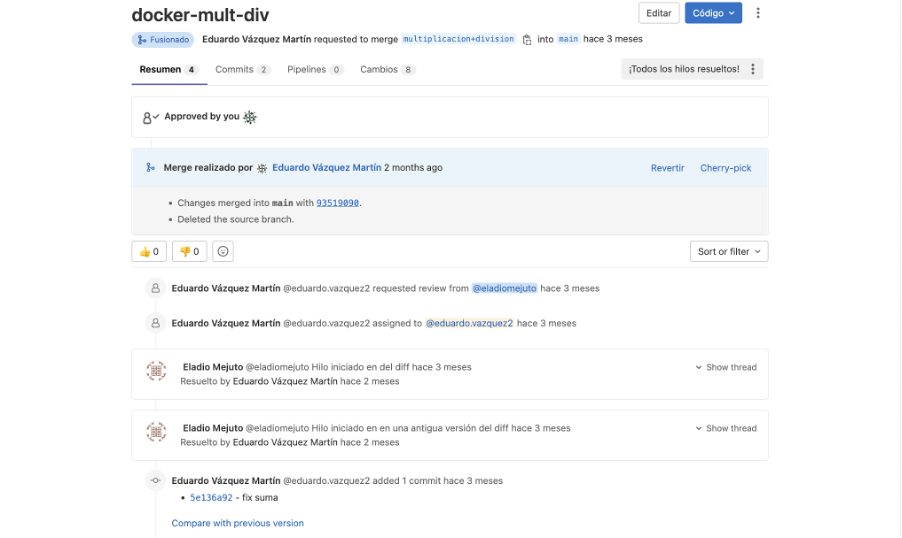Expand first Show thread toggle
Viewport: 902px width, 538px height.
click(726, 368)
